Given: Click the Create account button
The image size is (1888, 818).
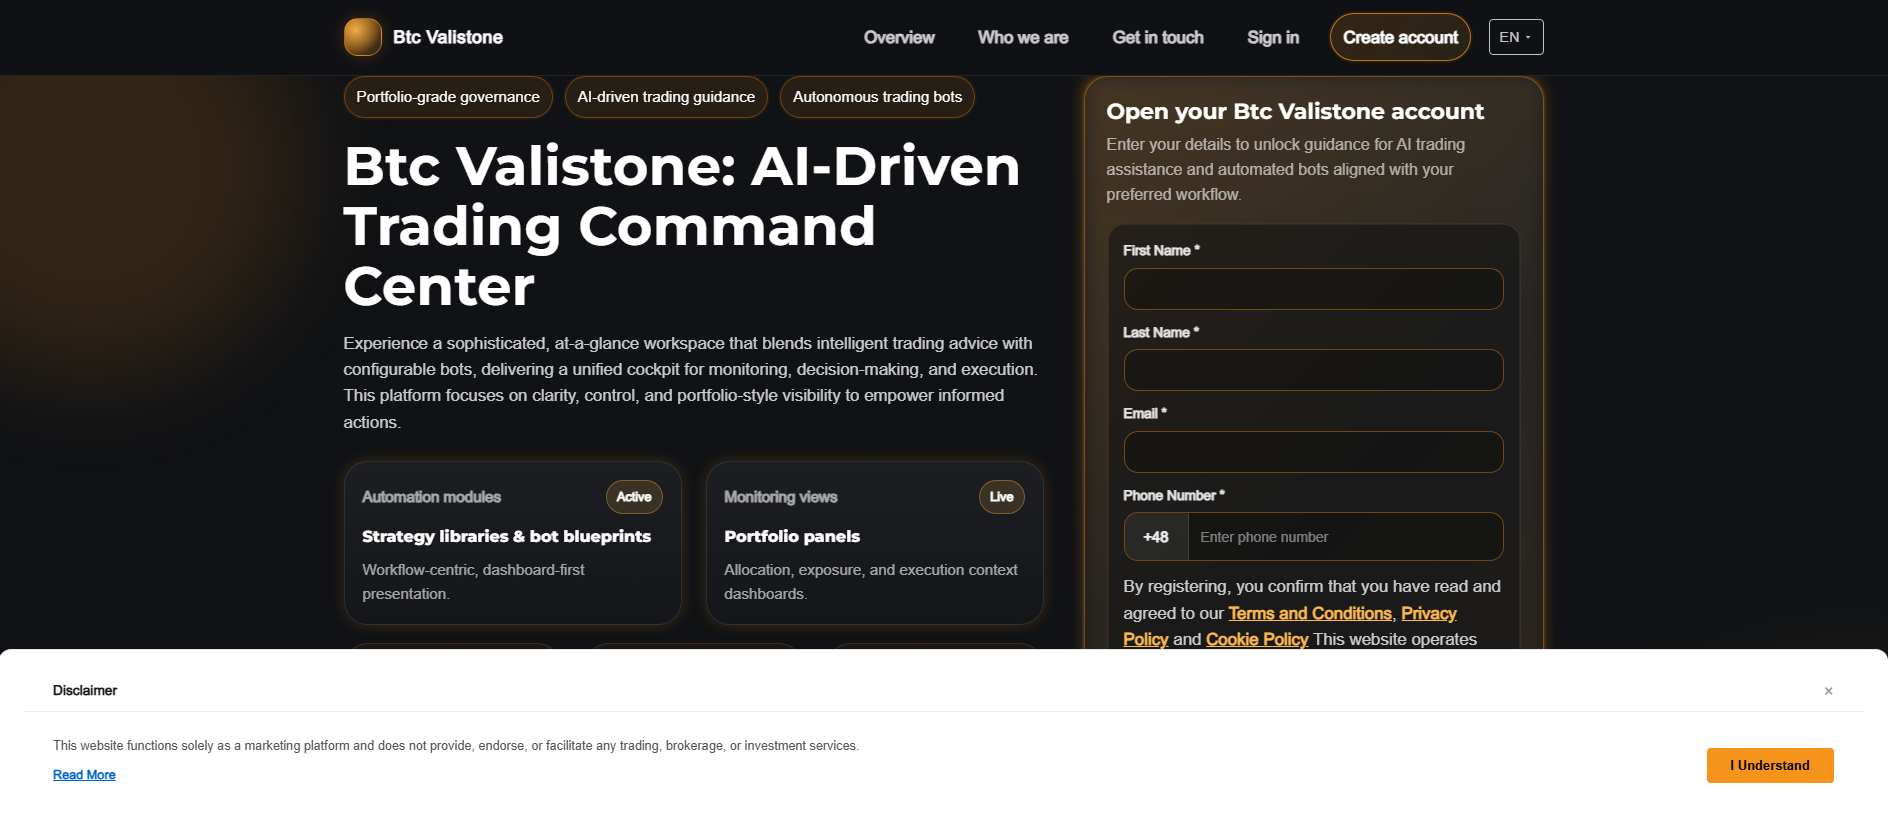Looking at the screenshot, I should (x=1400, y=37).
